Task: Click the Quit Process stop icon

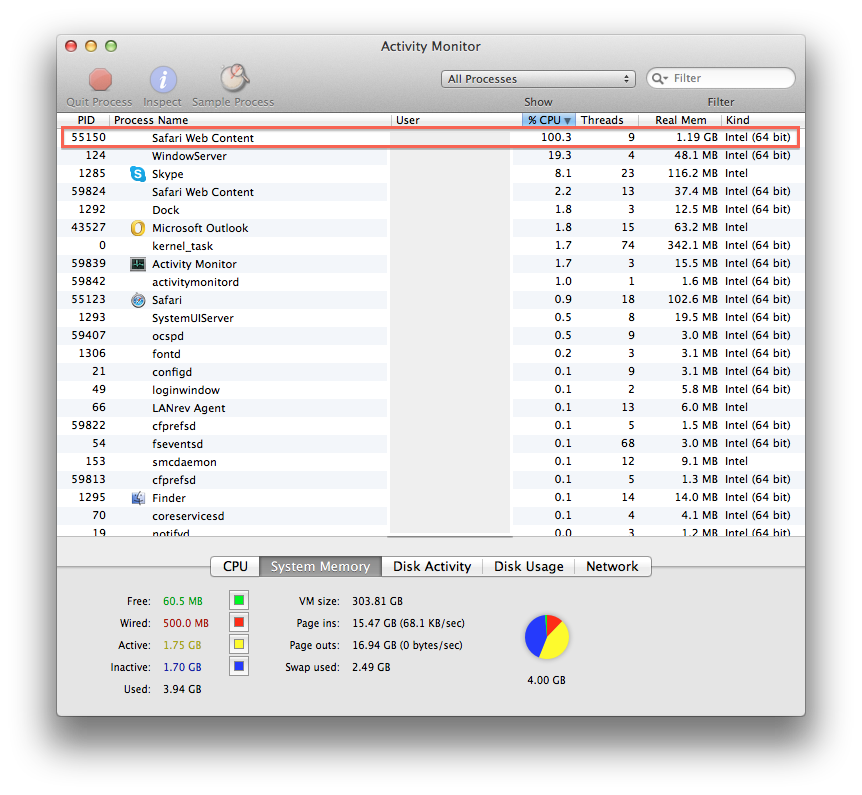Action: click(100, 80)
